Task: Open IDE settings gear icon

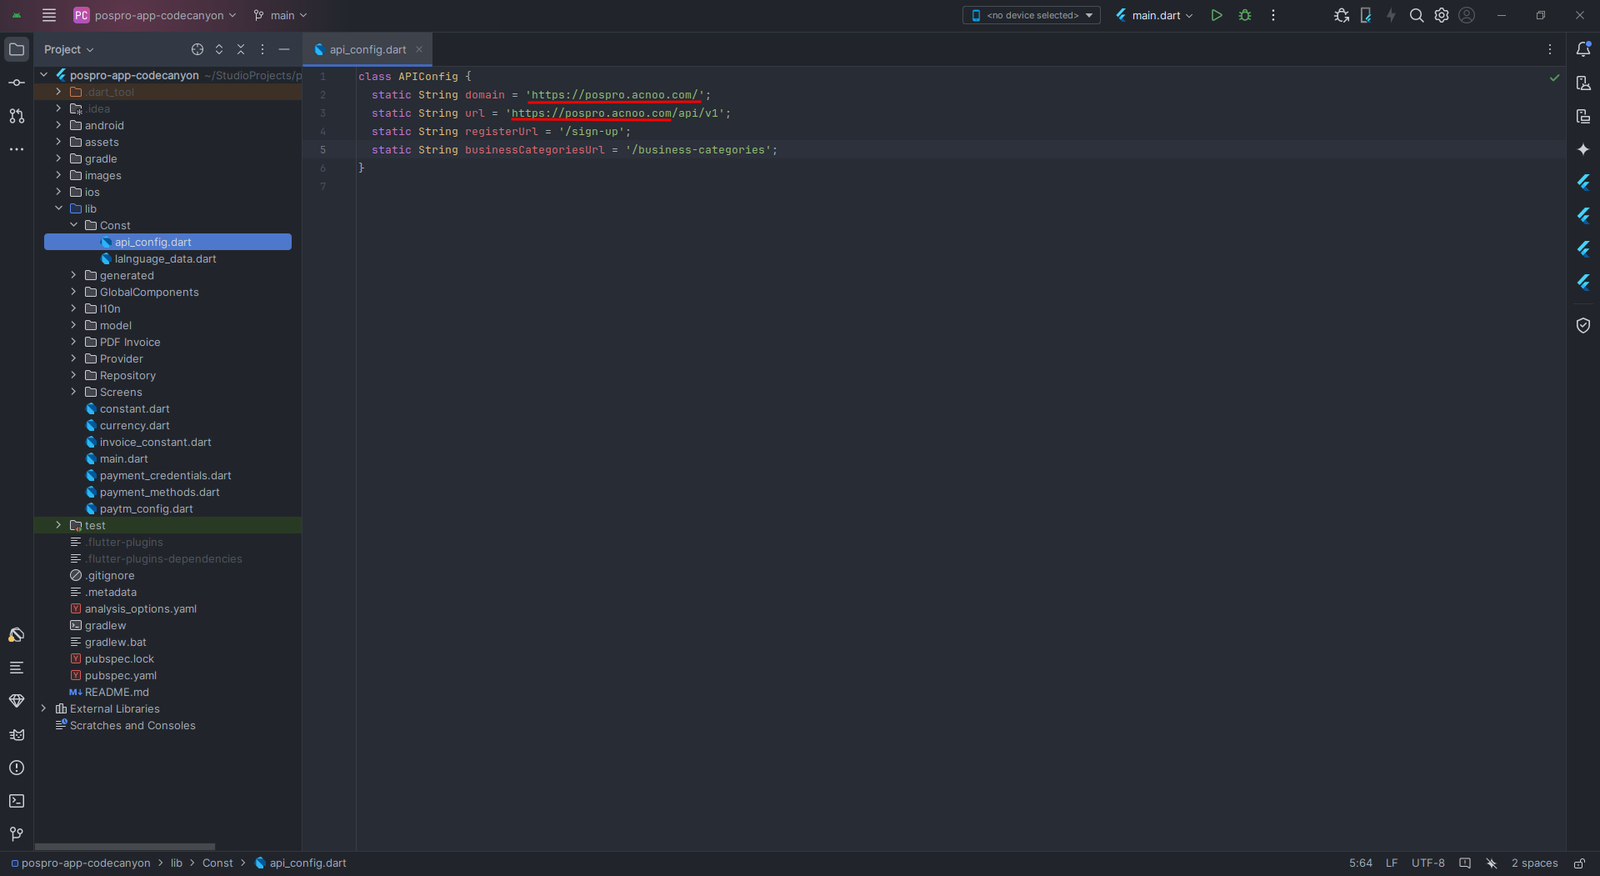Action: click(1441, 15)
